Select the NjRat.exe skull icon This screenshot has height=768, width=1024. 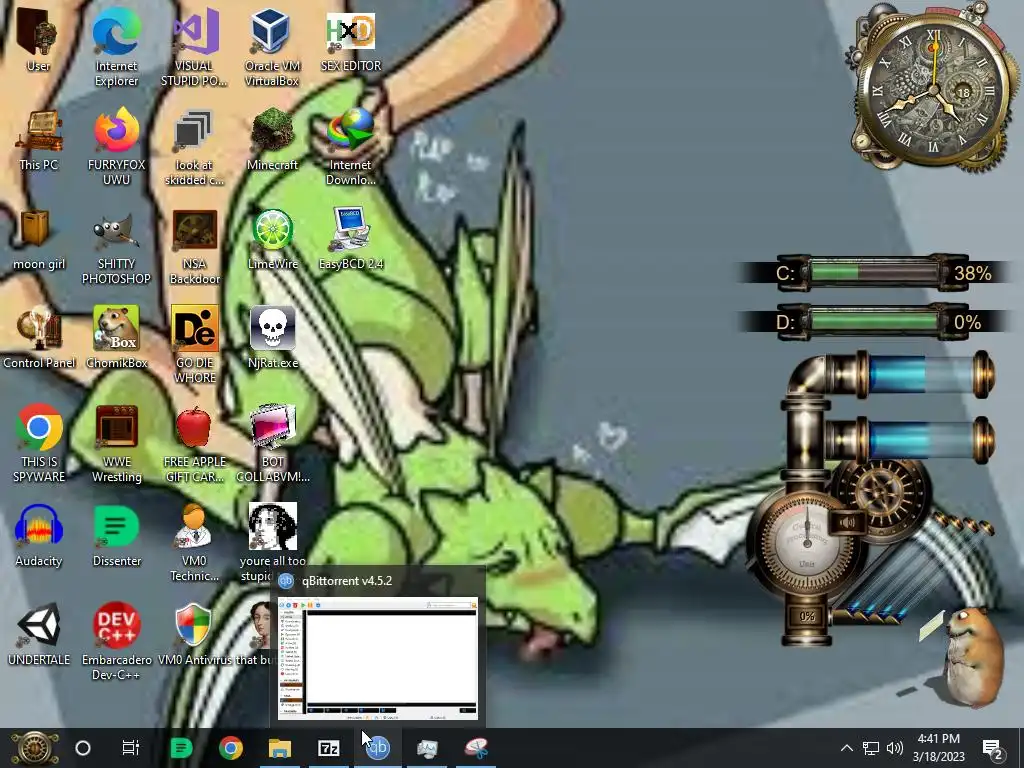(272, 338)
